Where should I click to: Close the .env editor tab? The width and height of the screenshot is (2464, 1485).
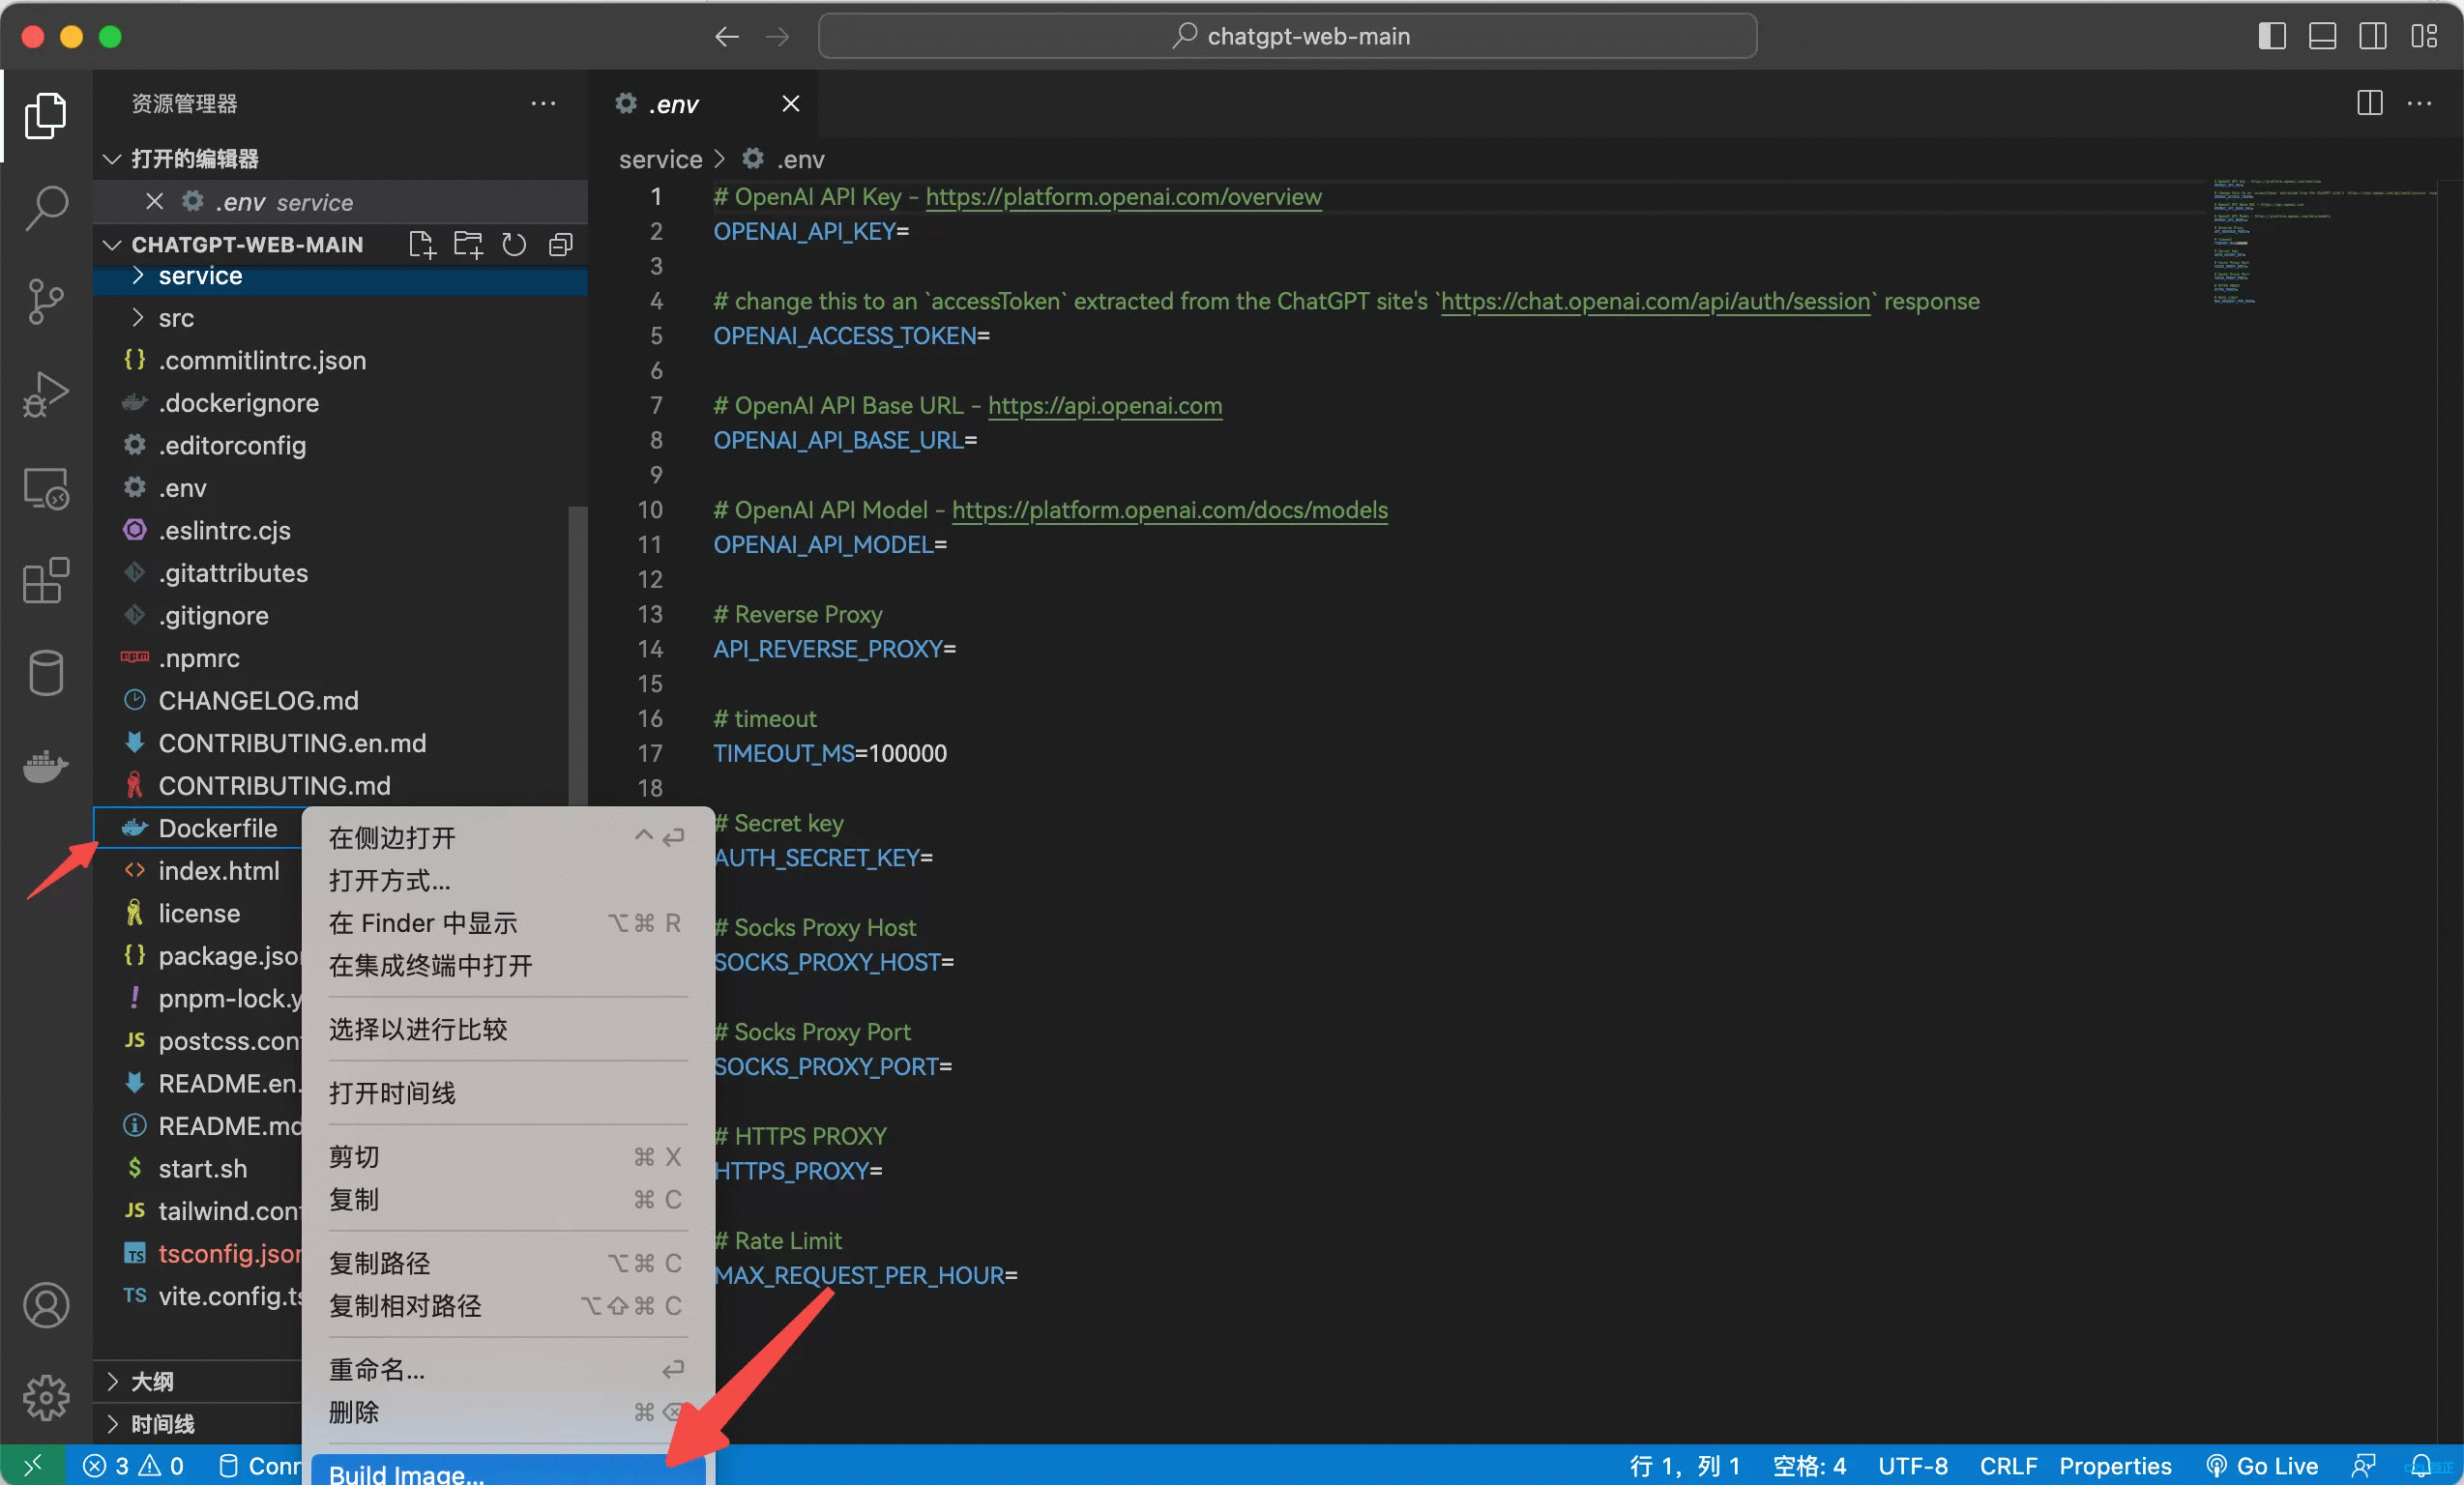[x=790, y=103]
